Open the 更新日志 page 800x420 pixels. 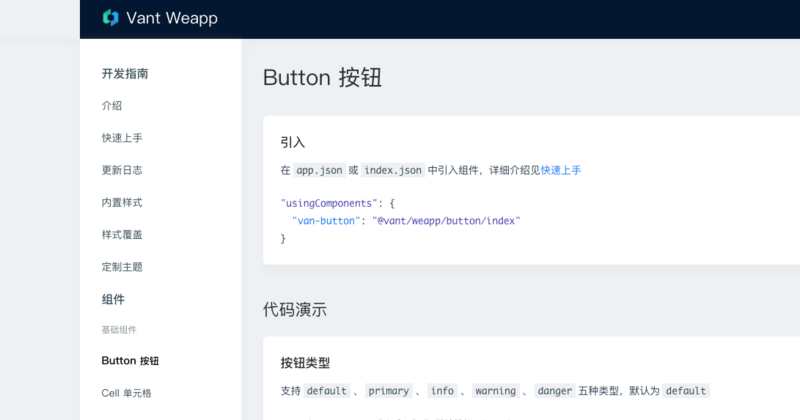(122, 170)
